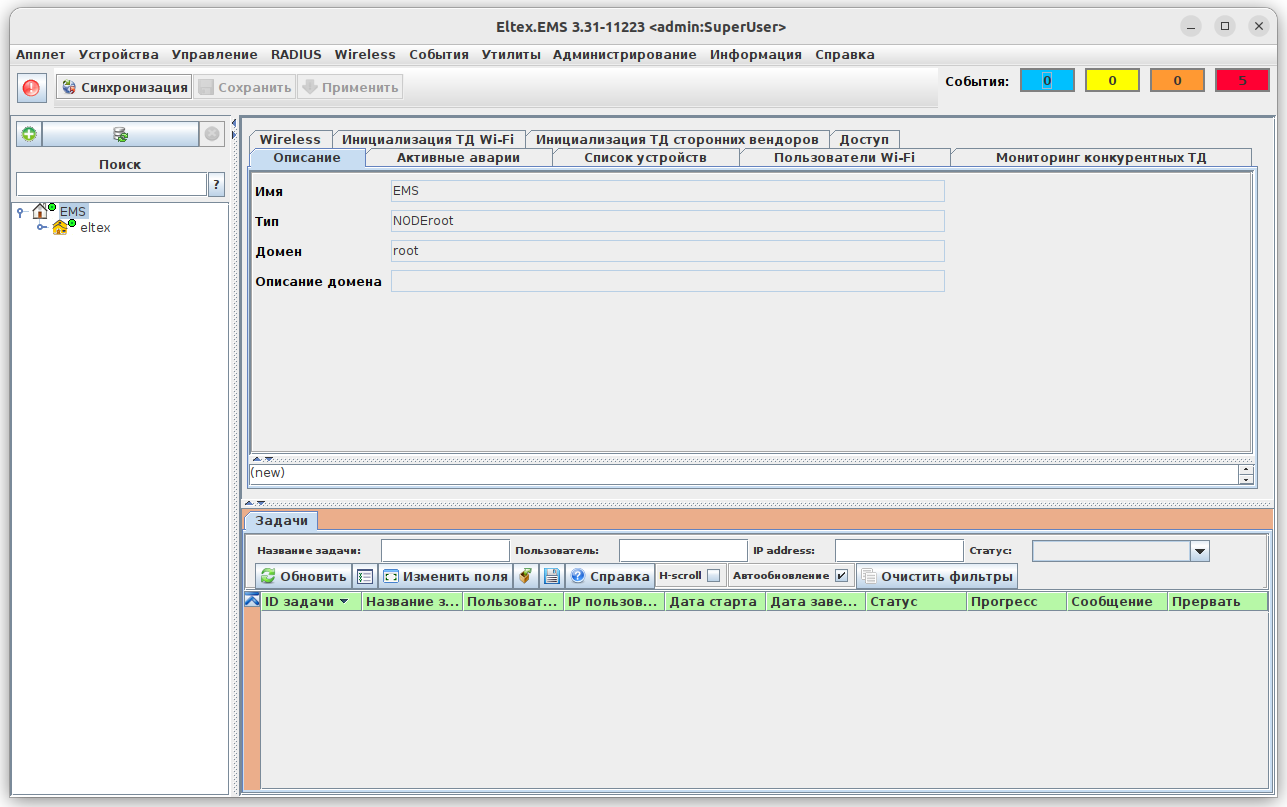Open the Статус filter dropdown
The image size is (1287, 807).
click(1200, 551)
